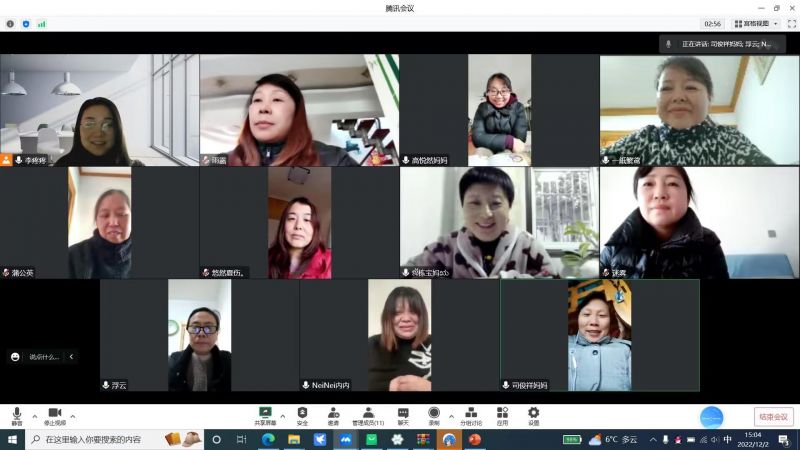Enter full screen mode via top-right icon

point(791,23)
